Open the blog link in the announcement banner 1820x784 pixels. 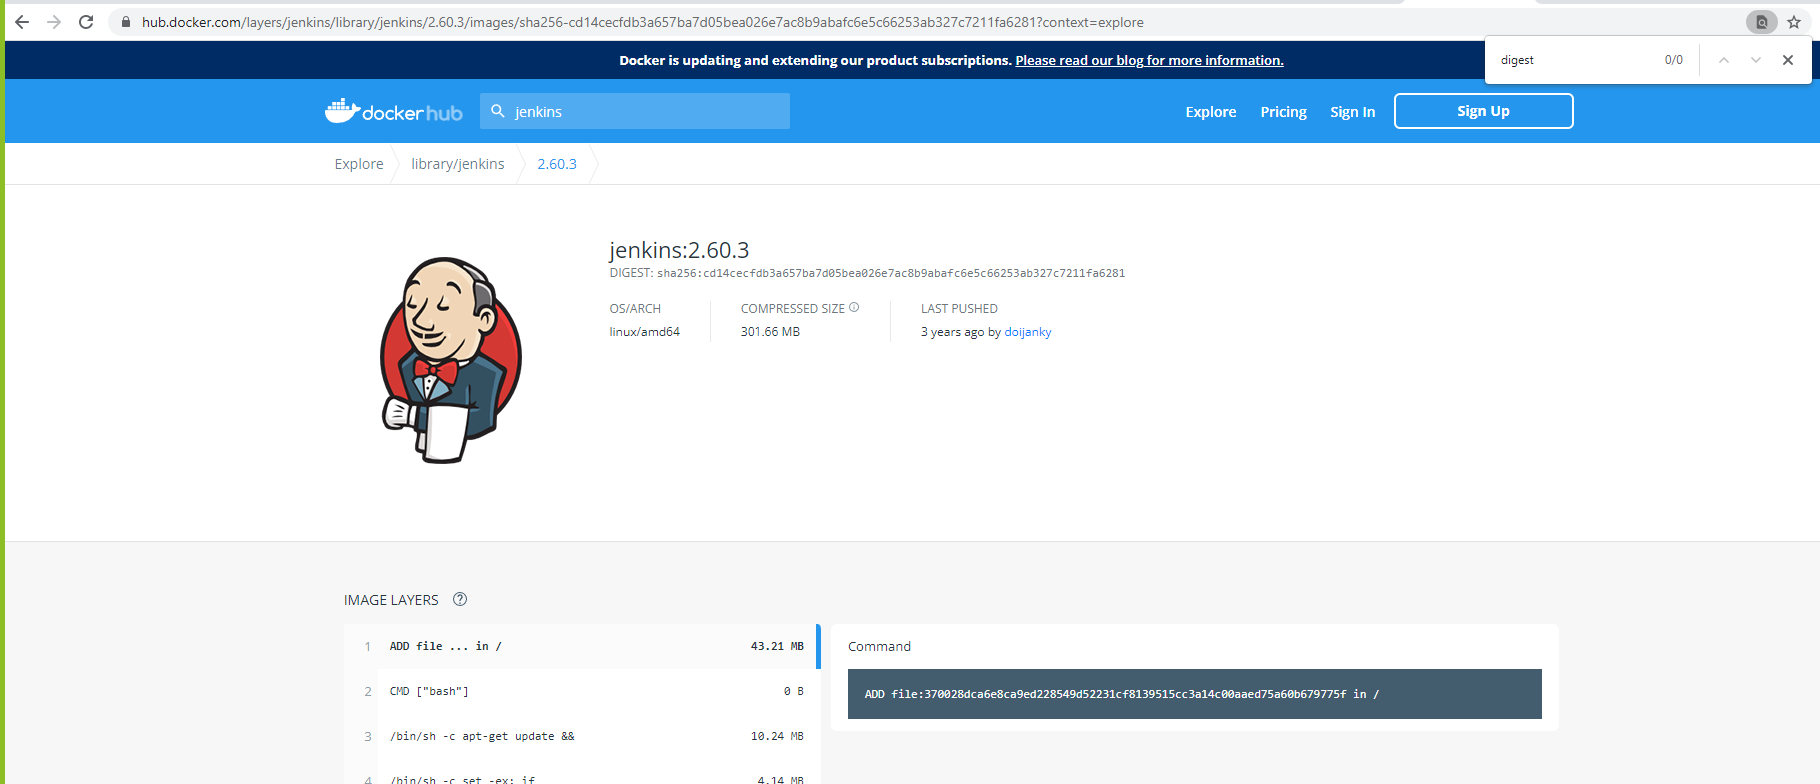tap(1149, 60)
